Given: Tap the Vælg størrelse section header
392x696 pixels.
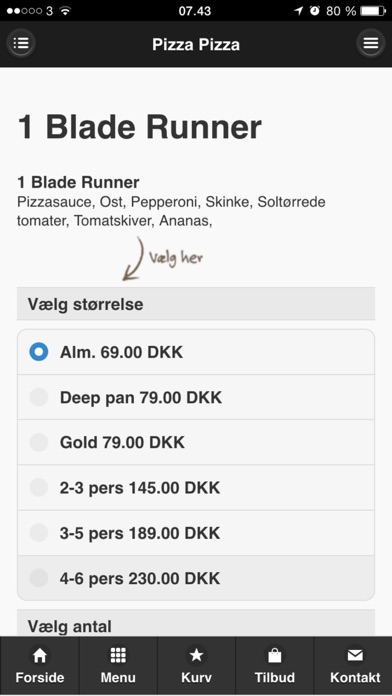Looking at the screenshot, I should coord(196,304).
